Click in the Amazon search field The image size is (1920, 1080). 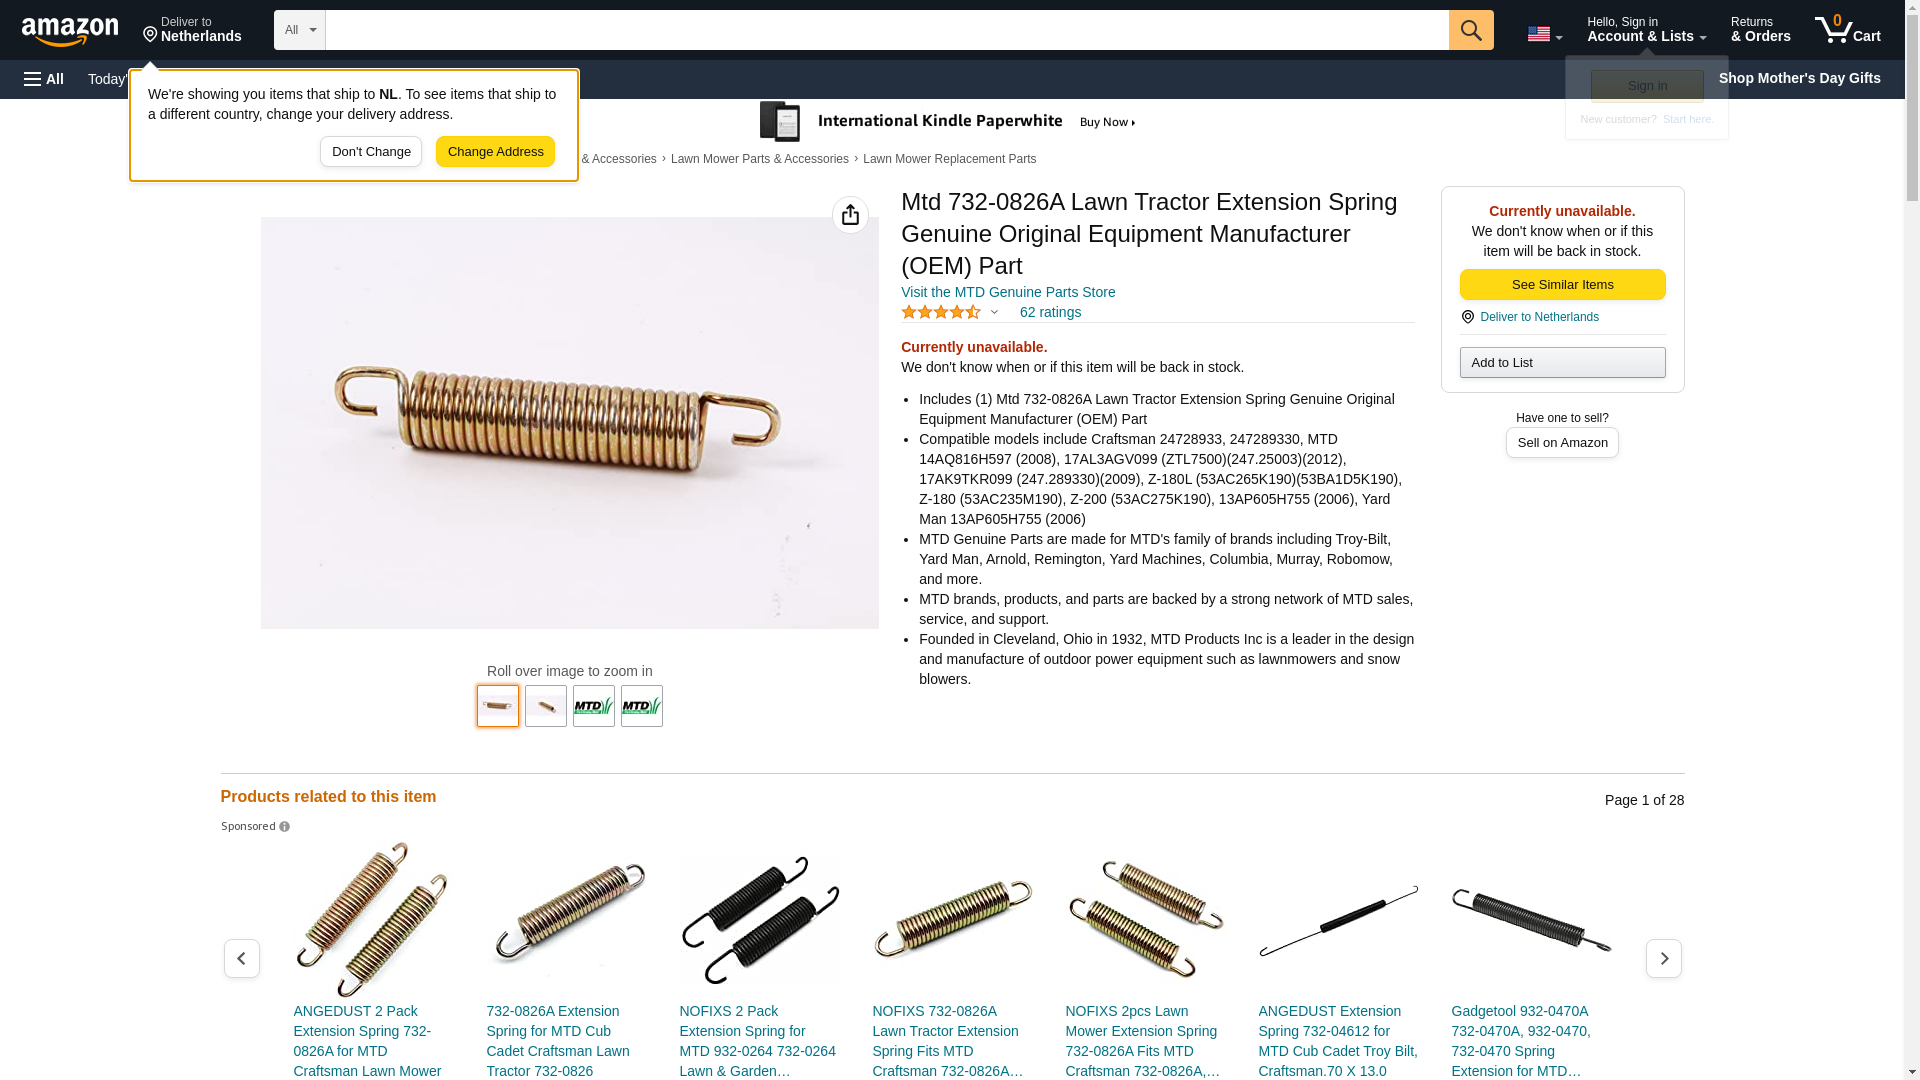pos(887,30)
